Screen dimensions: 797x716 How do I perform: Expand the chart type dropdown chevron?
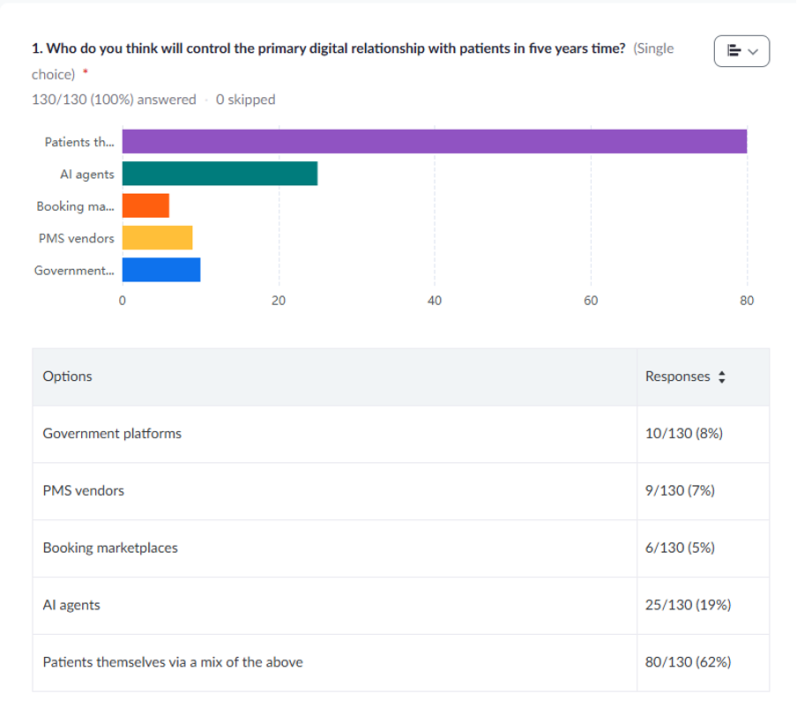coord(753,51)
